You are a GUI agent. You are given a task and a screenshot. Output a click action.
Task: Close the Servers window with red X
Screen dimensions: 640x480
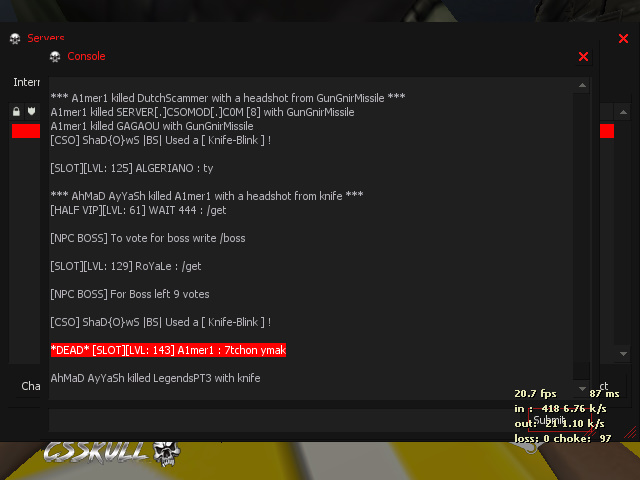tap(623, 38)
